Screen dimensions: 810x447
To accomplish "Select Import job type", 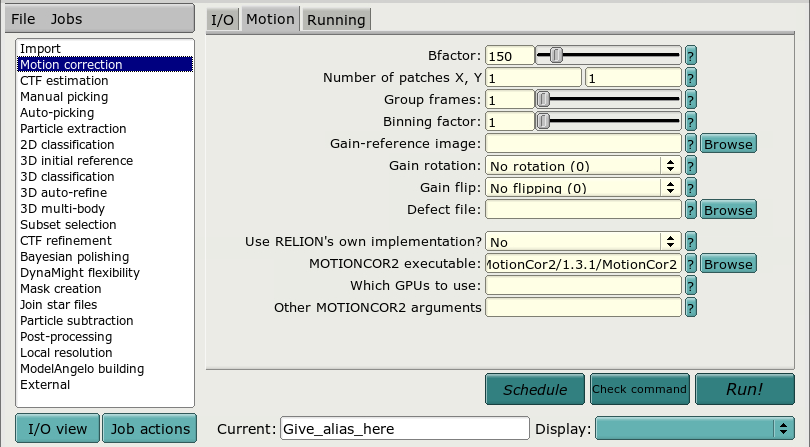I will point(105,49).
